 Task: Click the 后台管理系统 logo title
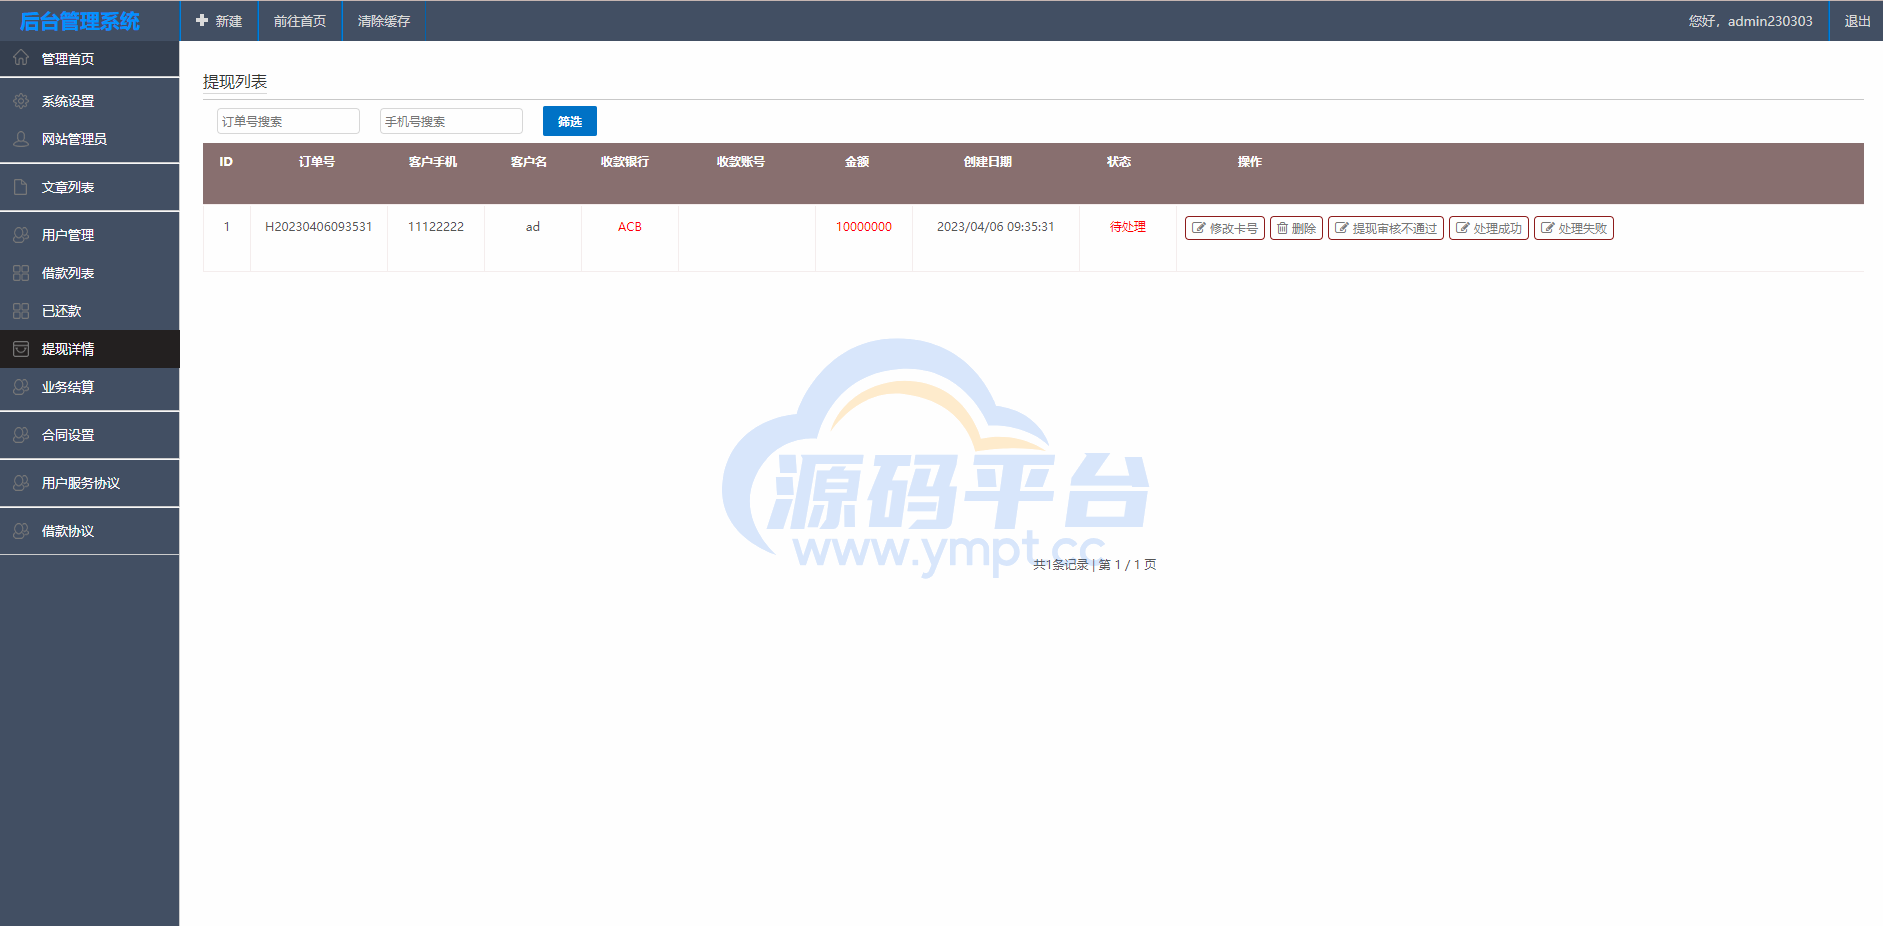[80, 21]
